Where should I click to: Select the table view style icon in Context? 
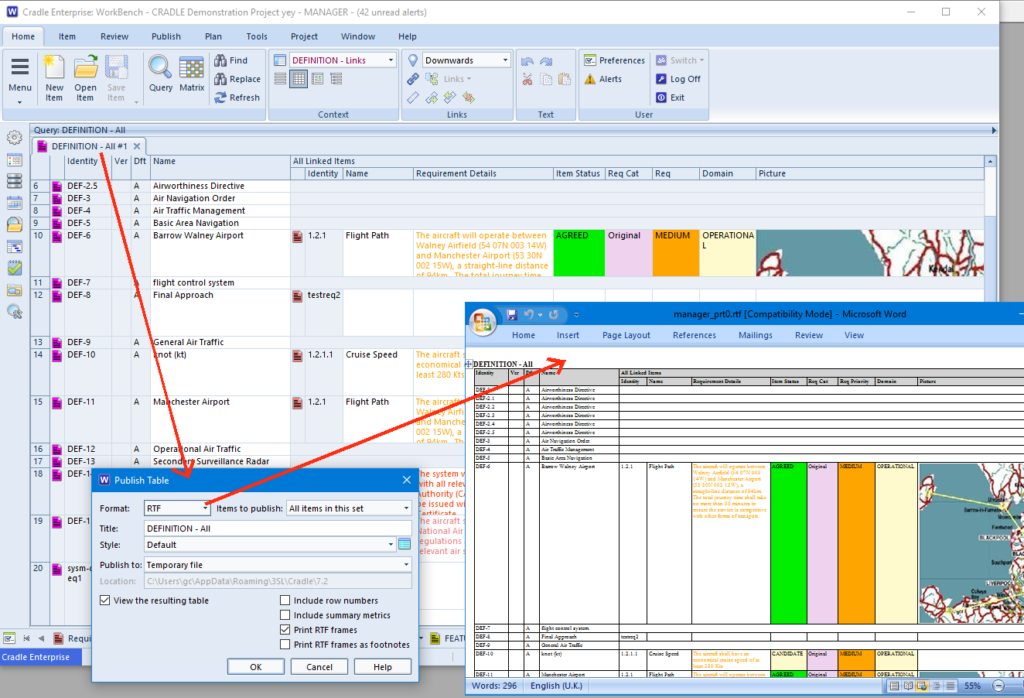pyautogui.click(x=298, y=79)
